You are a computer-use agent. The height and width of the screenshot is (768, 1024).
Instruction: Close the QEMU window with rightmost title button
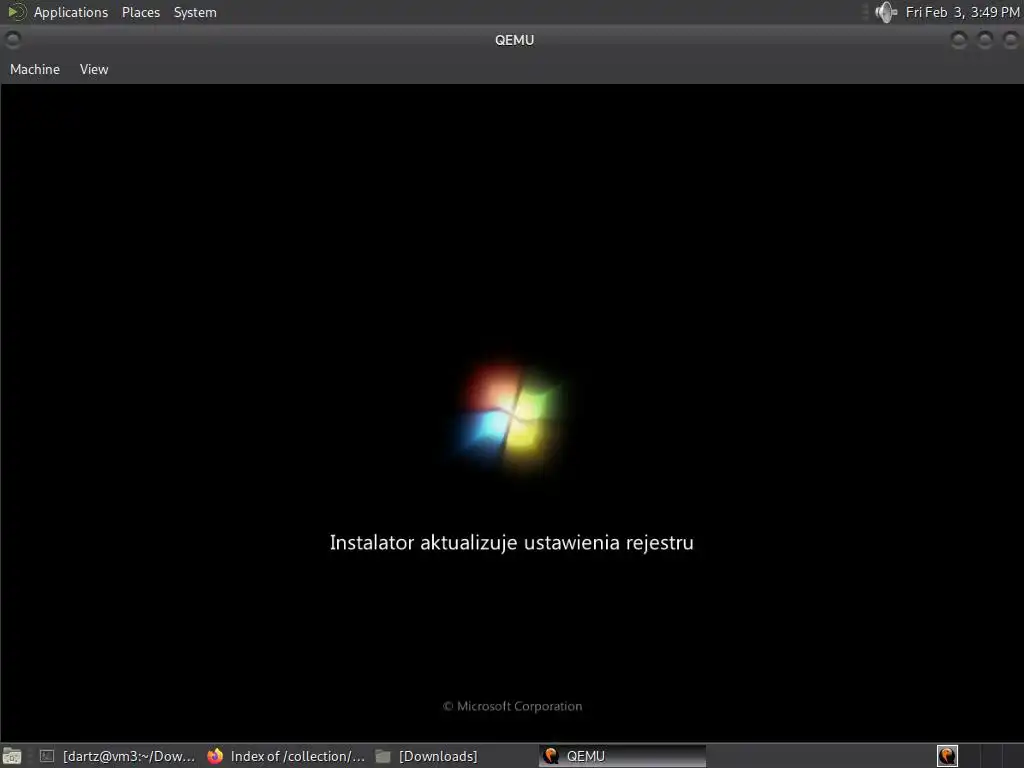click(x=1010, y=40)
